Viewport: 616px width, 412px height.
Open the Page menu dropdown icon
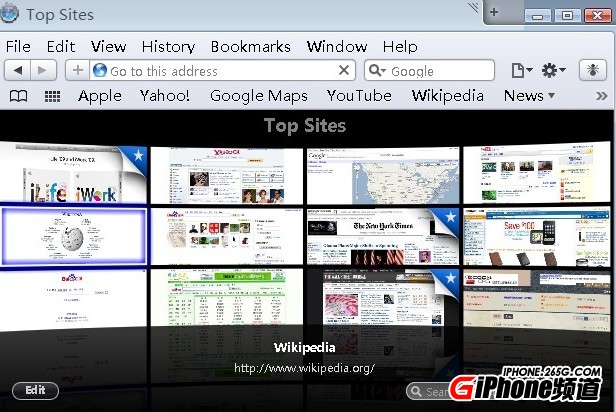(x=522, y=71)
